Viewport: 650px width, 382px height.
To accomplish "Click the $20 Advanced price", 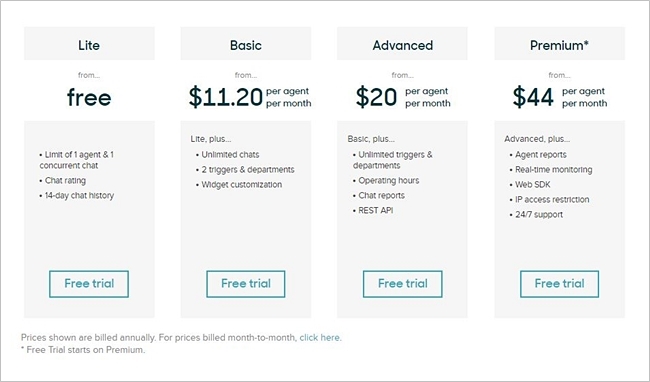I will pos(376,97).
